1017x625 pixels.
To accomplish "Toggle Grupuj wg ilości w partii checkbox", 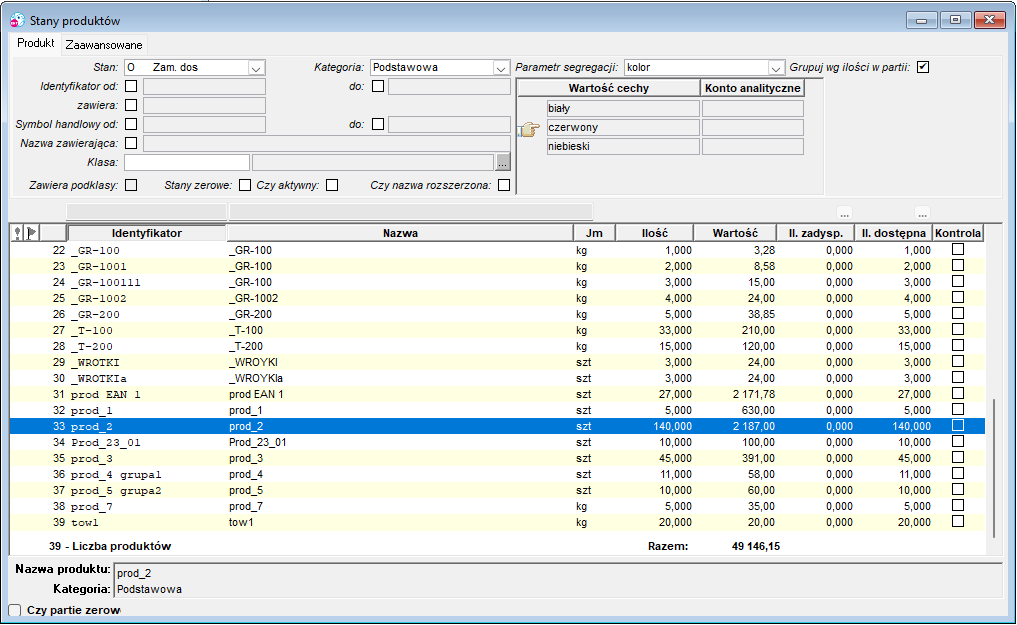I will [923, 67].
